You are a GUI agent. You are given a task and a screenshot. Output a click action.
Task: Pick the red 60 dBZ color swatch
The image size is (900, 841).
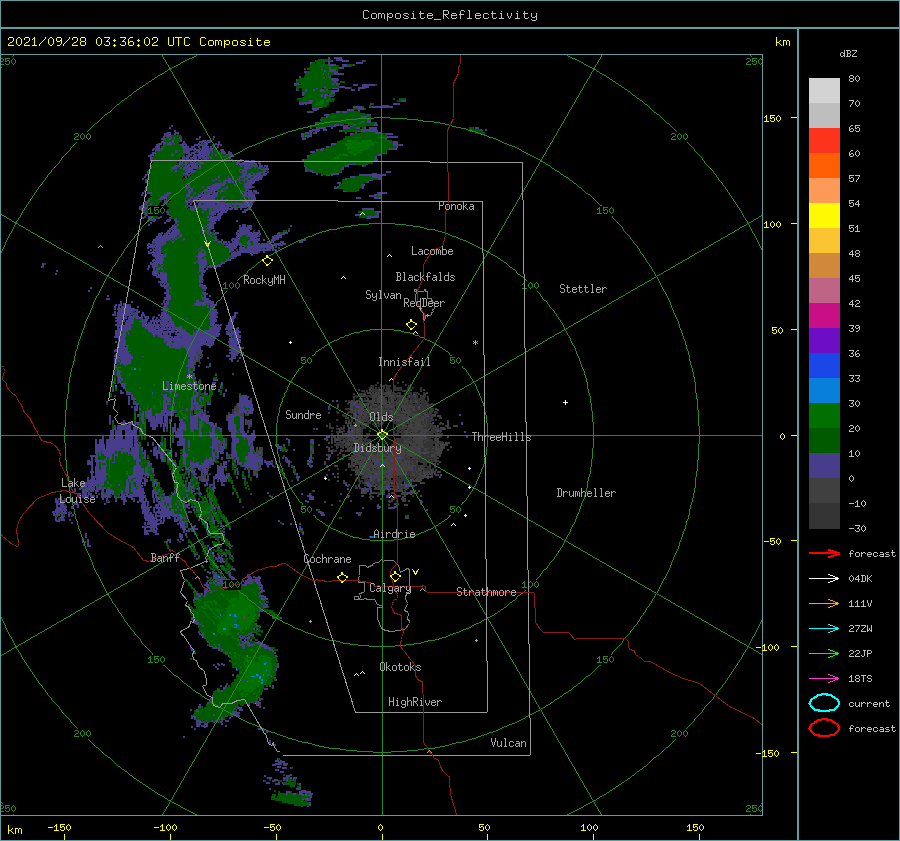coord(824,141)
